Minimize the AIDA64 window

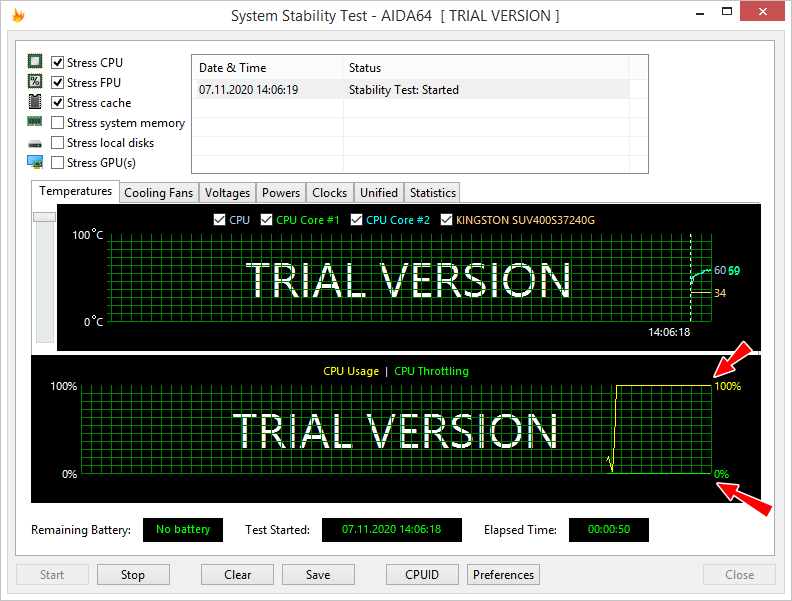click(700, 12)
